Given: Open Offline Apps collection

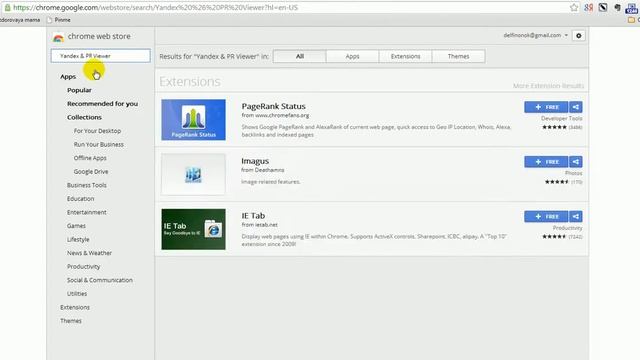Looking at the screenshot, I should 90,158.
